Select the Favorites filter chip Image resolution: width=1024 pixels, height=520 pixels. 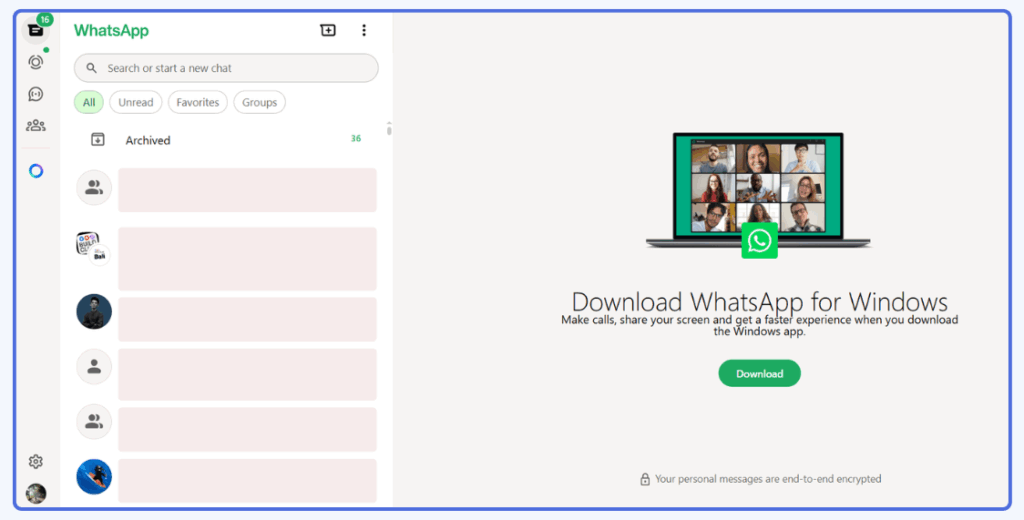(x=198, y=103)
